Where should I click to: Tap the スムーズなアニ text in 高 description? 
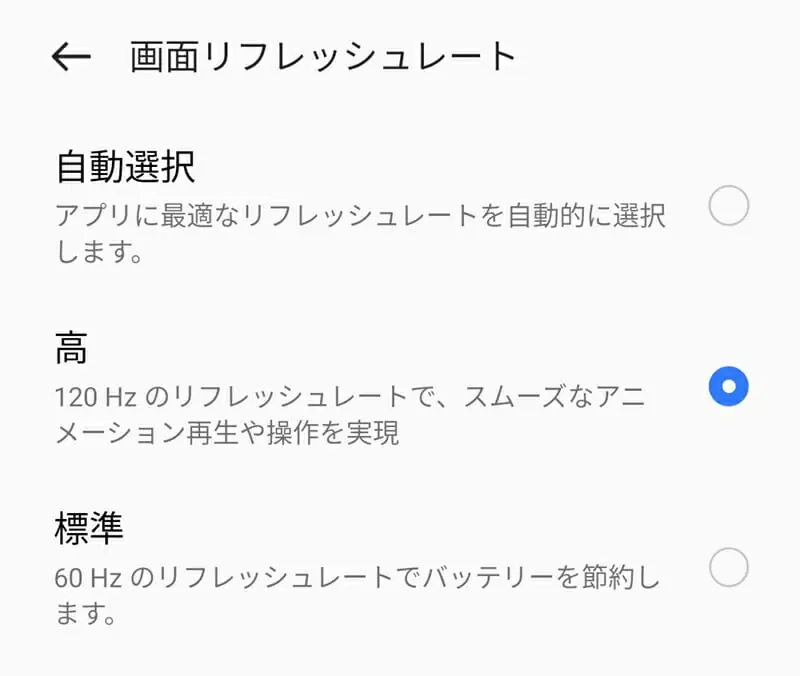(558, 398)
